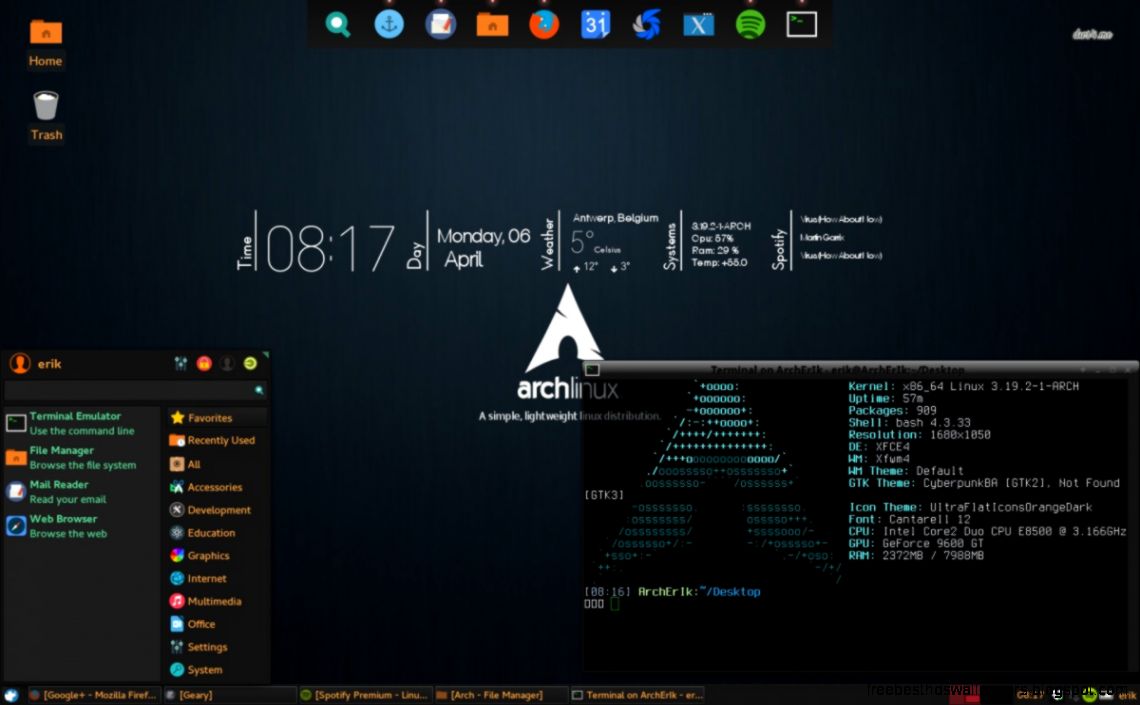Click the search icon in the menu search field

click(x=259, y=390)
